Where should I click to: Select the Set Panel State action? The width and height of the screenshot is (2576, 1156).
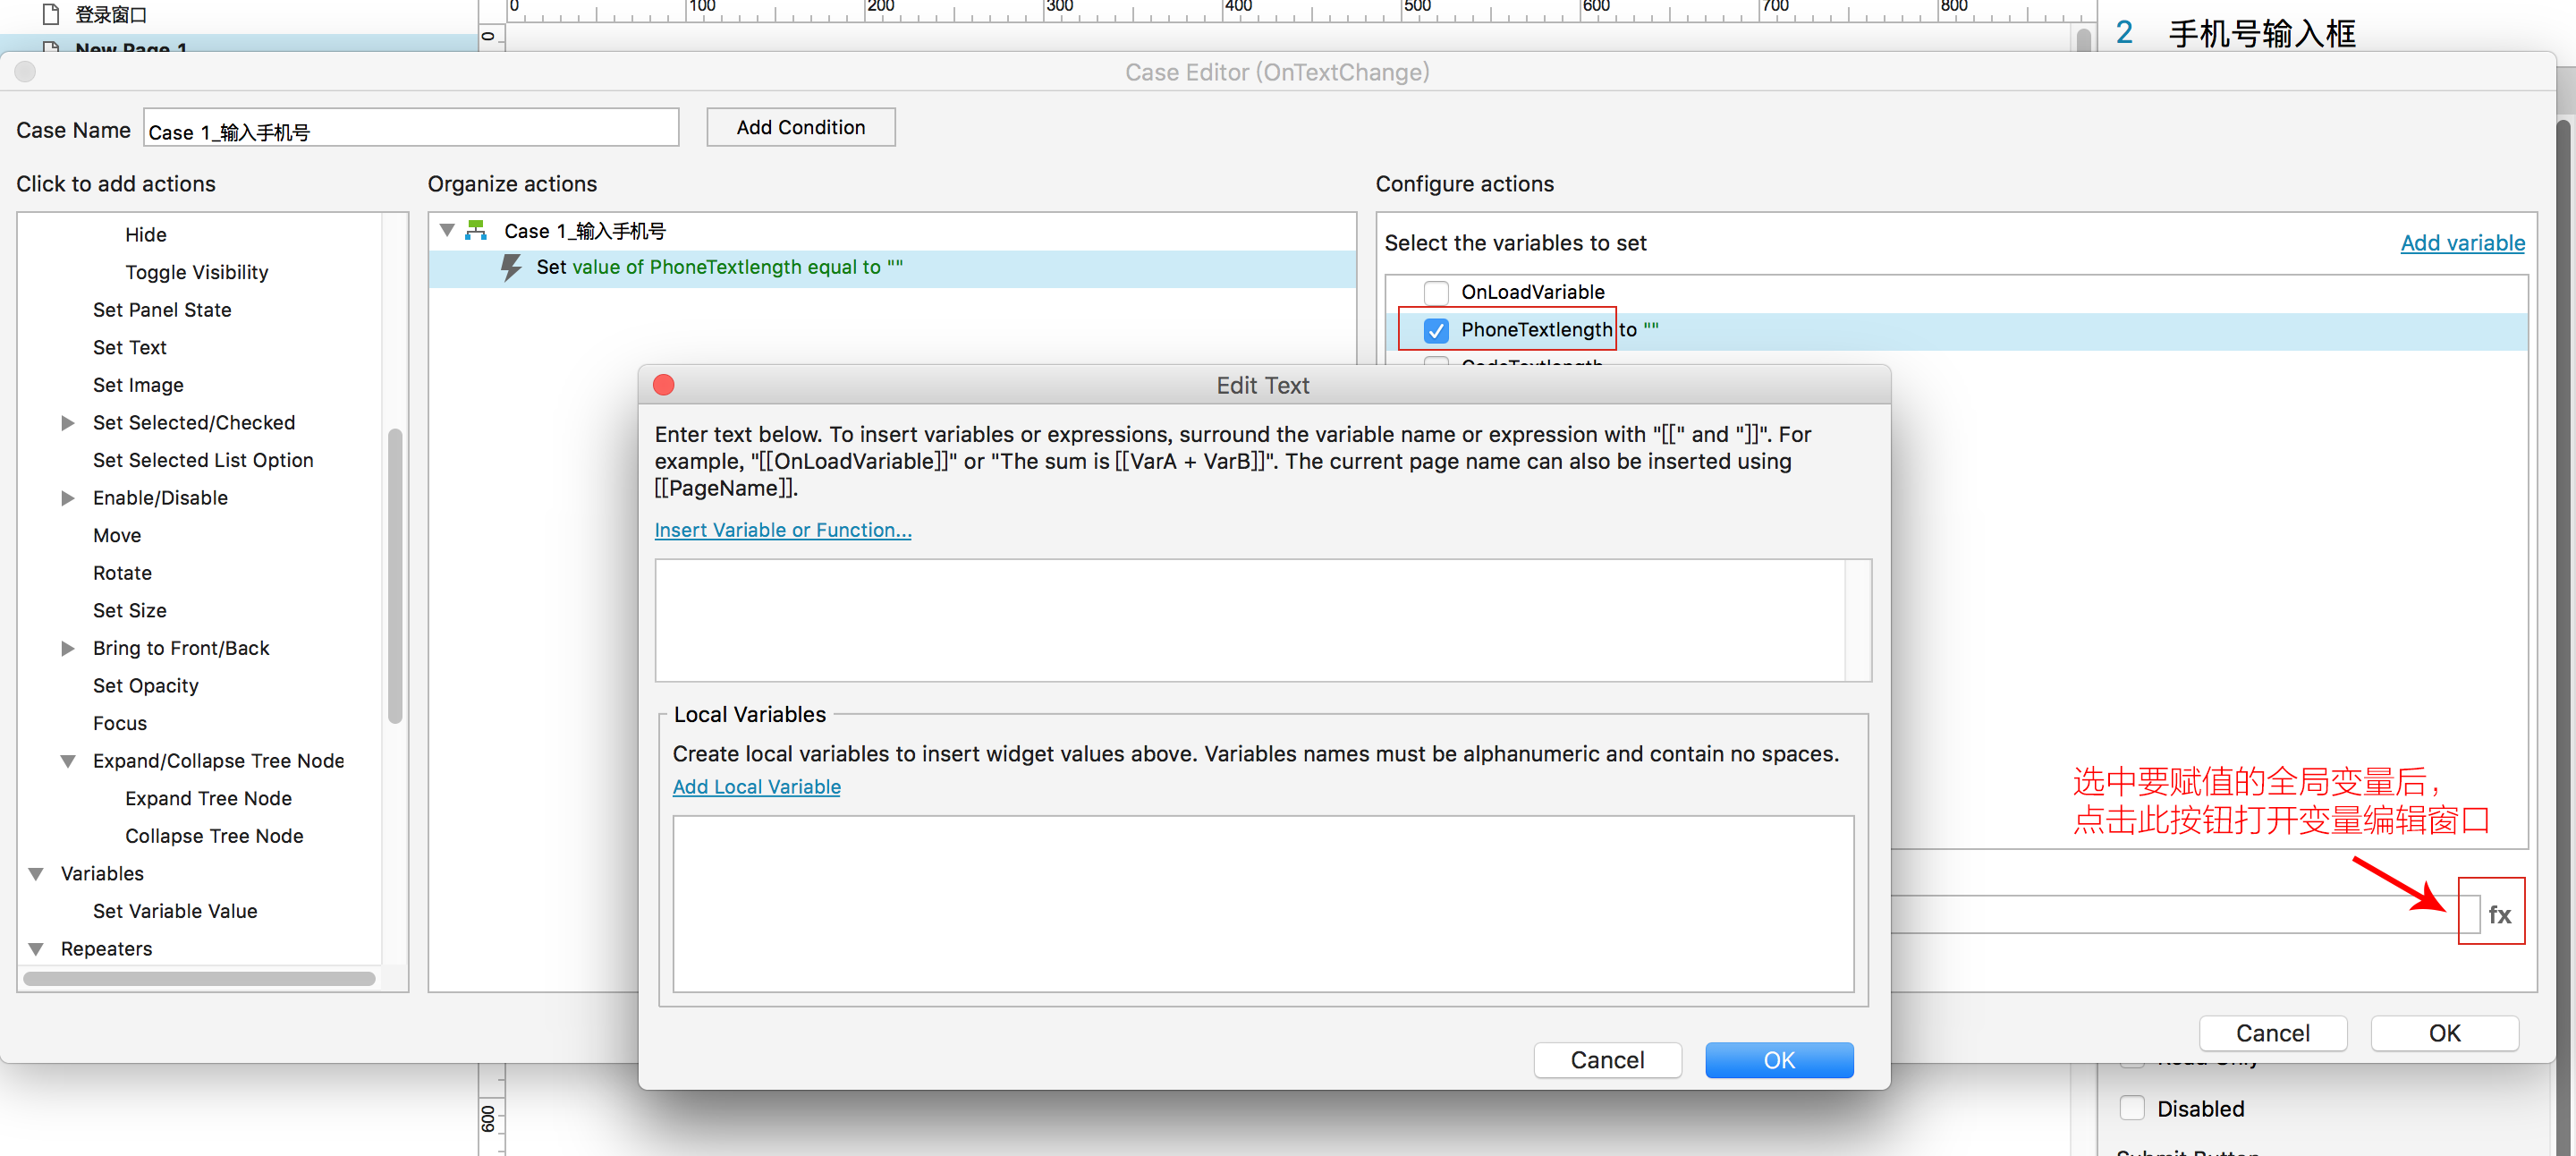click(x=162, y=310)
